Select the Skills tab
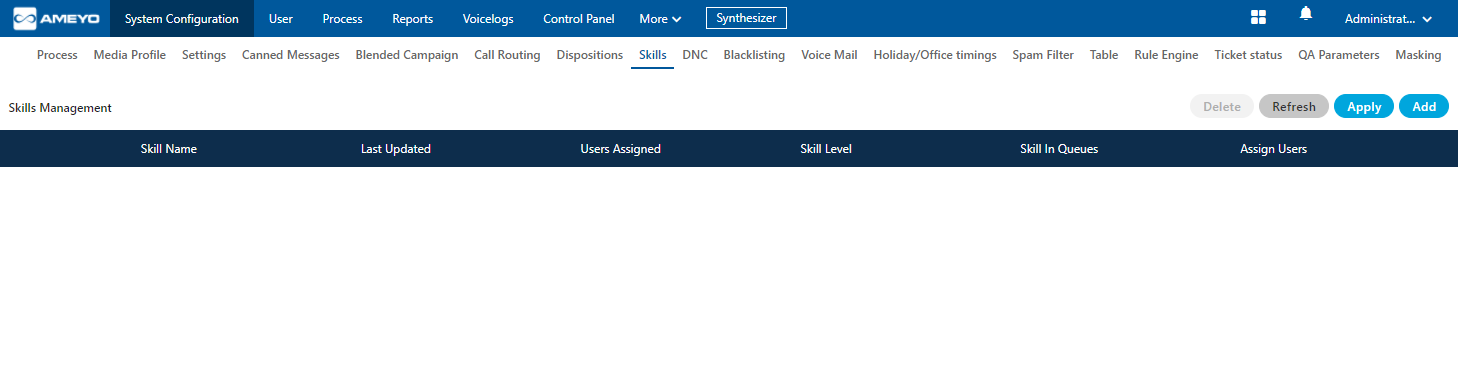The height and width of the screenshot is (371, 1458). coord(652,55)
